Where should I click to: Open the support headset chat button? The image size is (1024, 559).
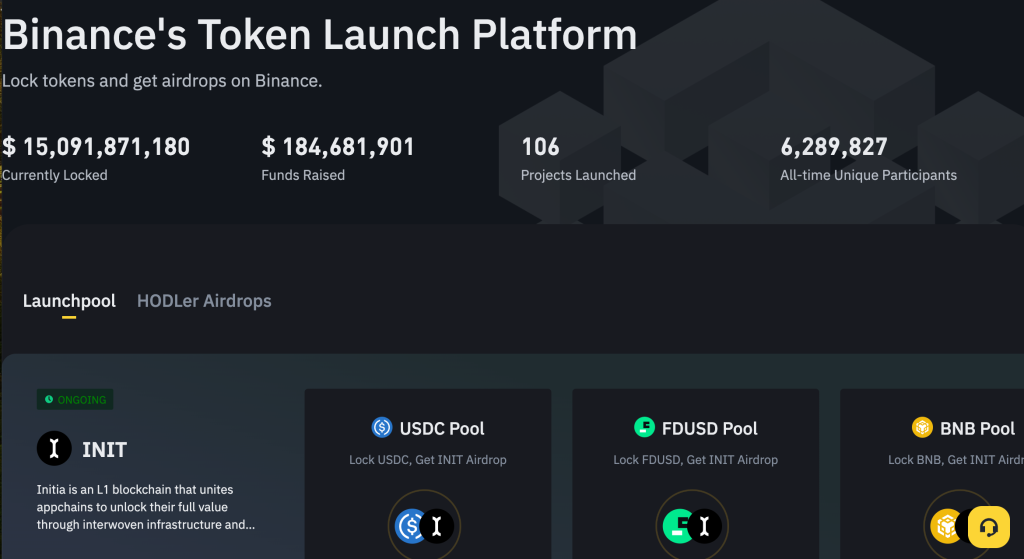(988, 527)
